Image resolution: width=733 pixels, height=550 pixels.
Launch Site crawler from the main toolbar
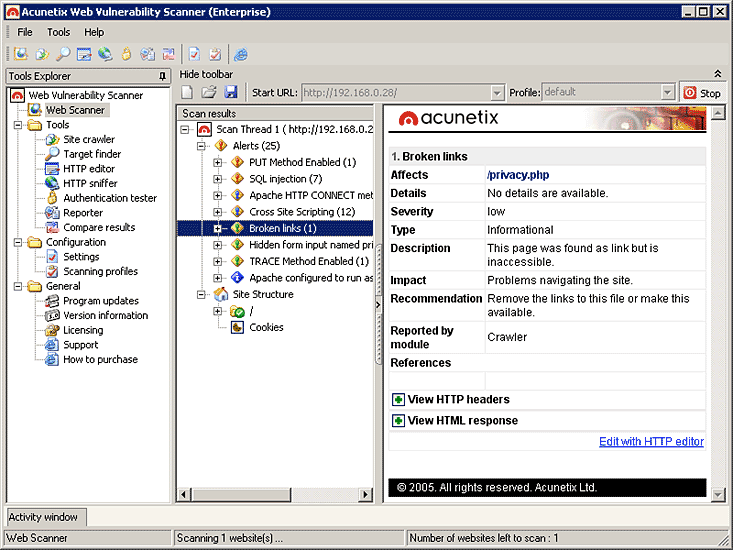[x=42, y=54]
